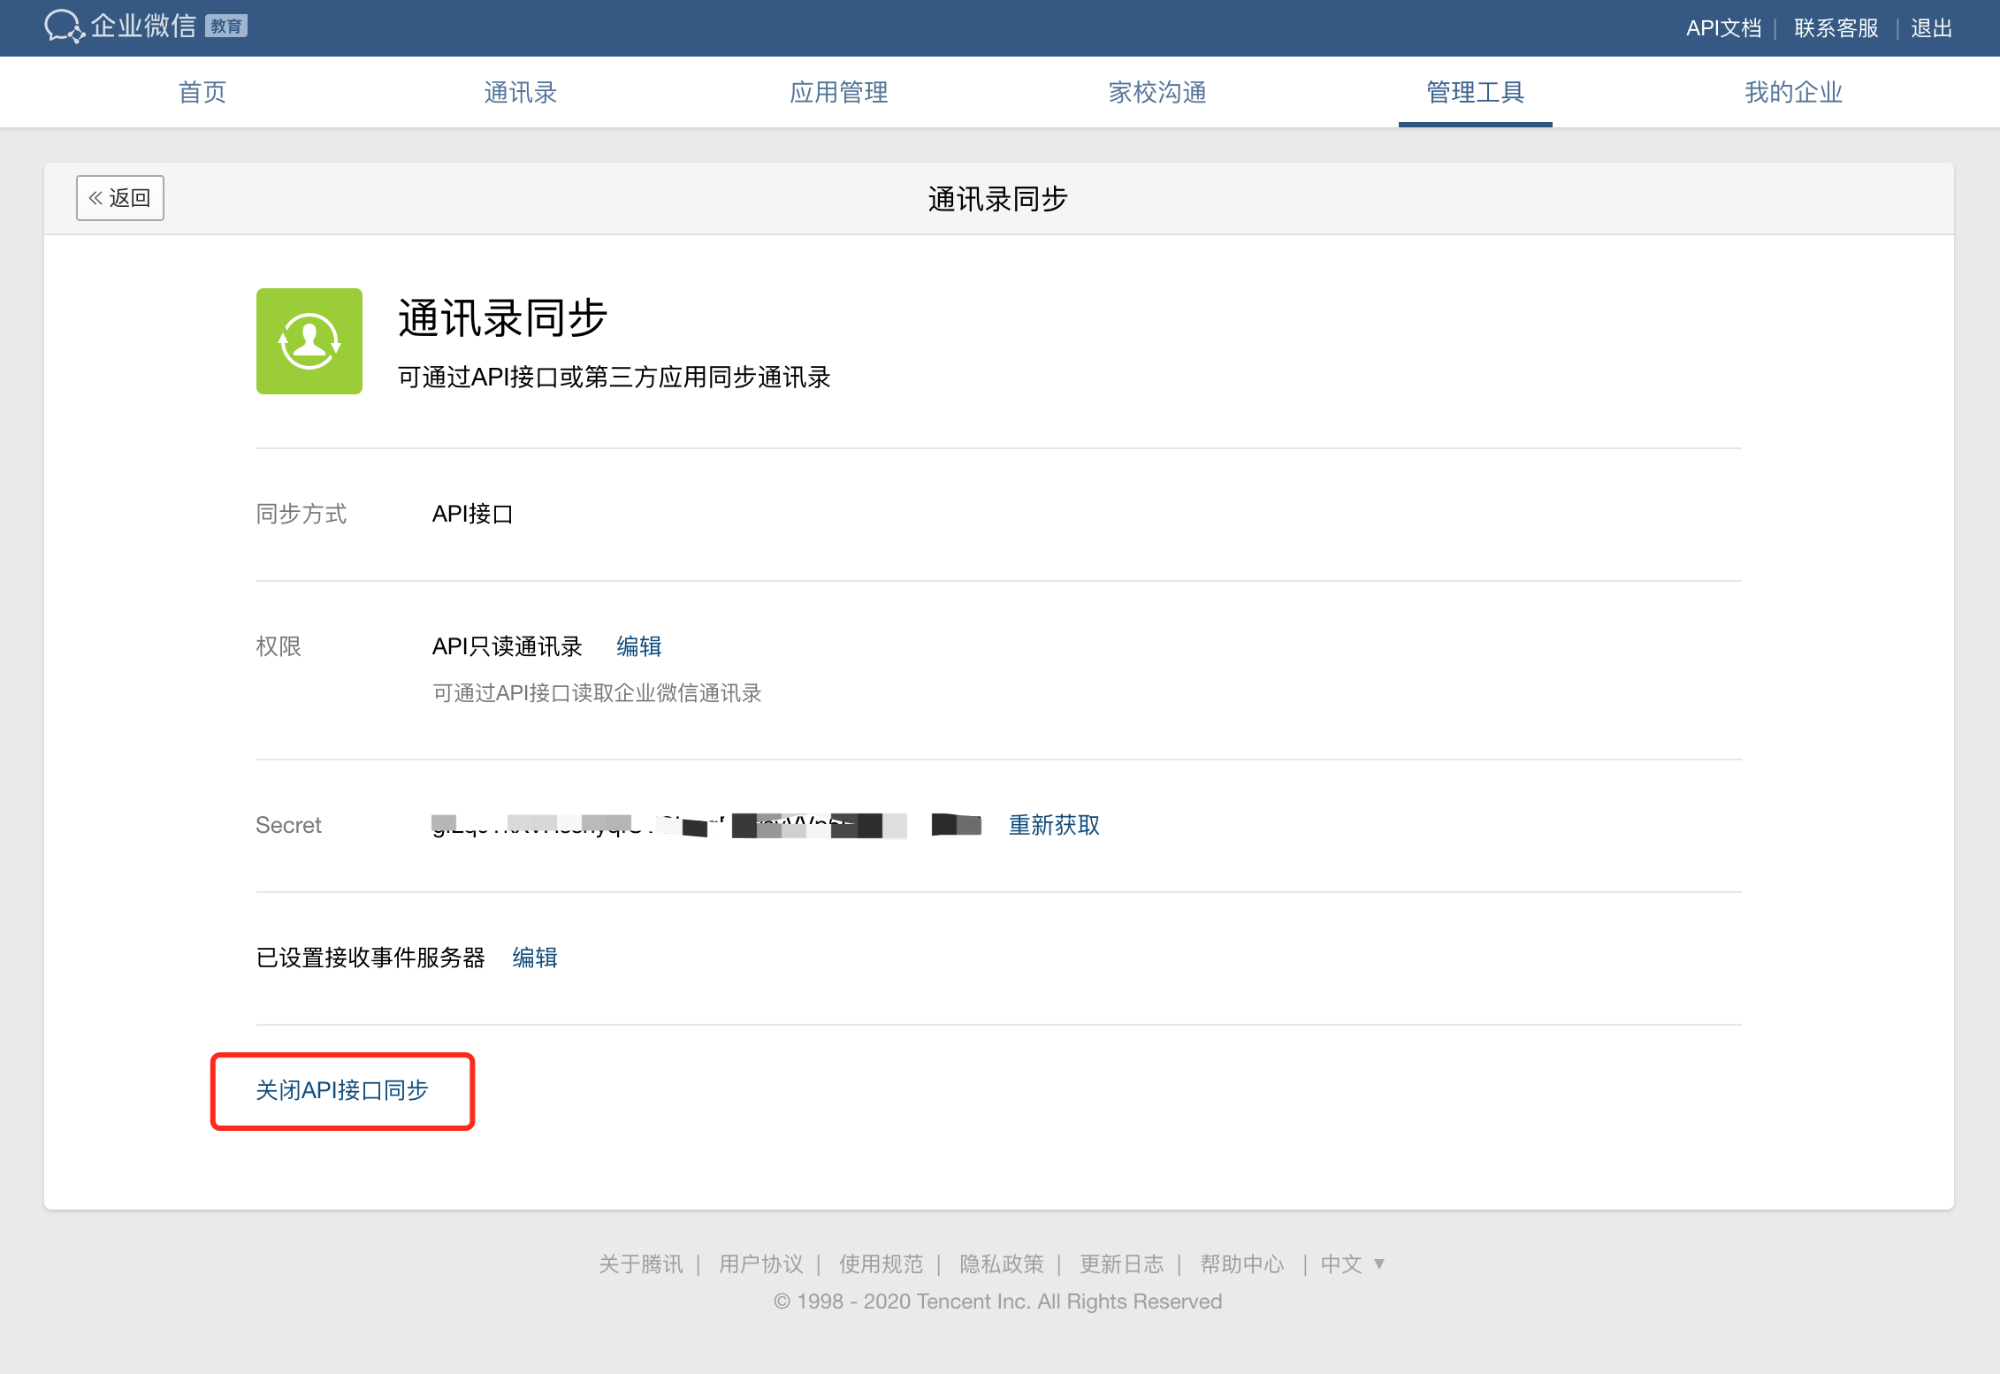Image resolution: width=2000 pixels, height=1374 pixels.
Task: Open the 帮助中心 footer link
Action: [x=1241, y=1264]
